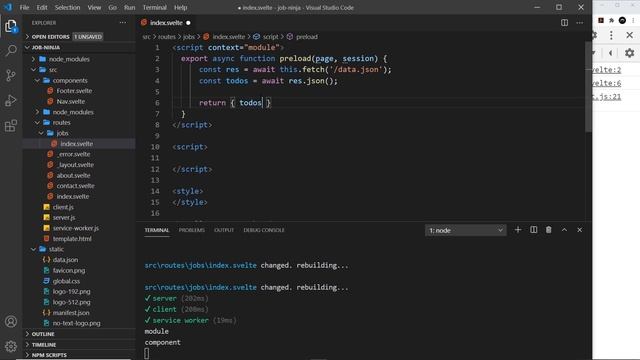The width and height of the screenshot is (640, 360).
Task: Open Nav.svelte file
Action: tap(80, 101)
